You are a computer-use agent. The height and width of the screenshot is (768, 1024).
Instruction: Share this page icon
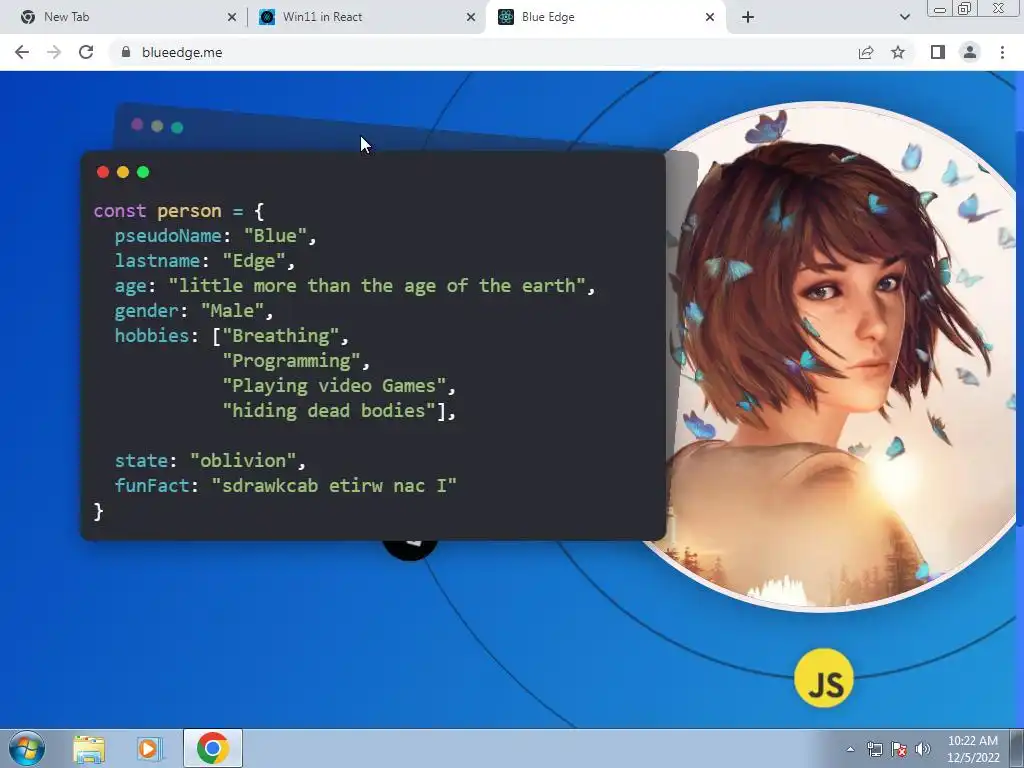coord(866,52)
